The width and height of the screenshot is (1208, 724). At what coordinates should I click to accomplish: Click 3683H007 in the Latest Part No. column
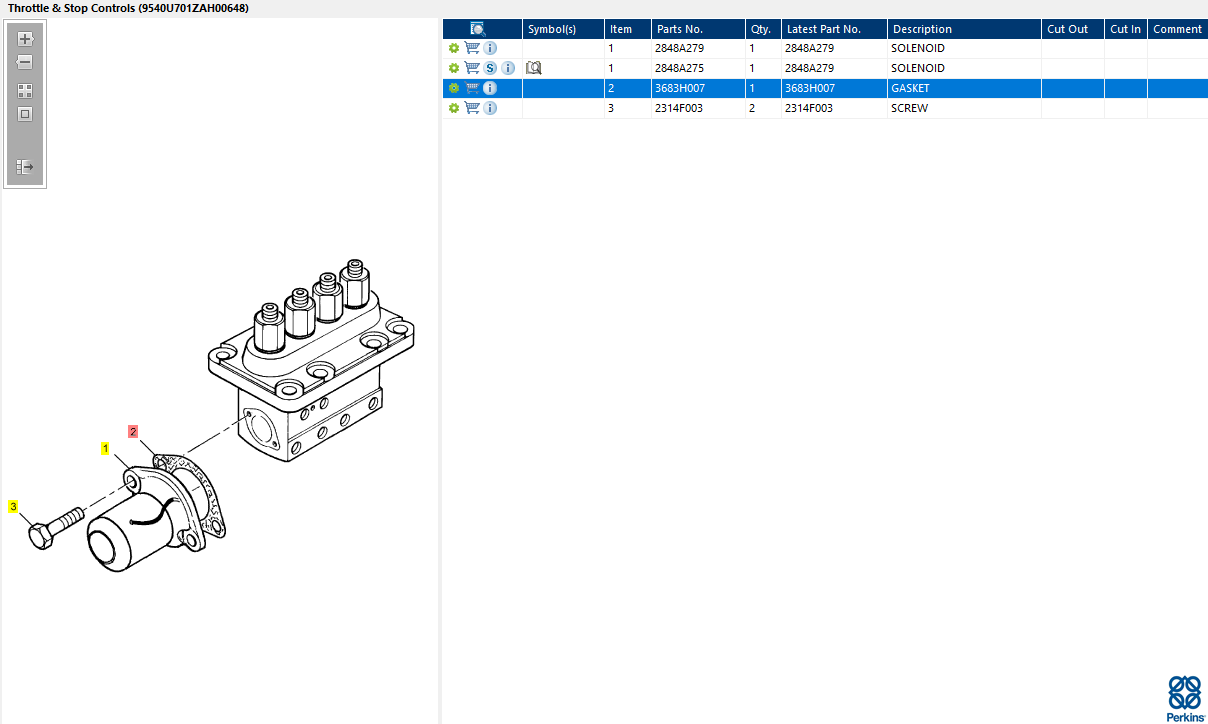pyautogui.click(x=809, y=88)
